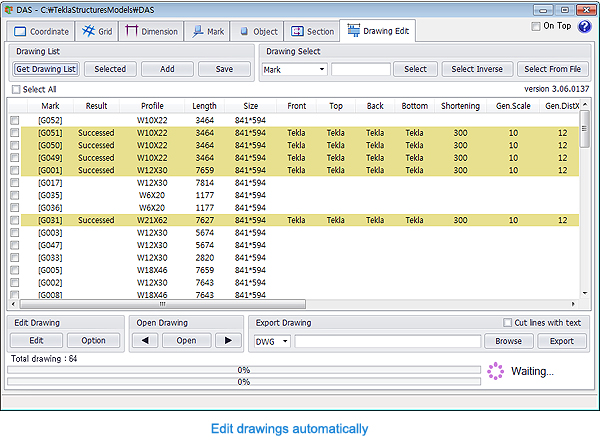Open the Coordinate tab
The image size is (601, 441).
(40, 31)
